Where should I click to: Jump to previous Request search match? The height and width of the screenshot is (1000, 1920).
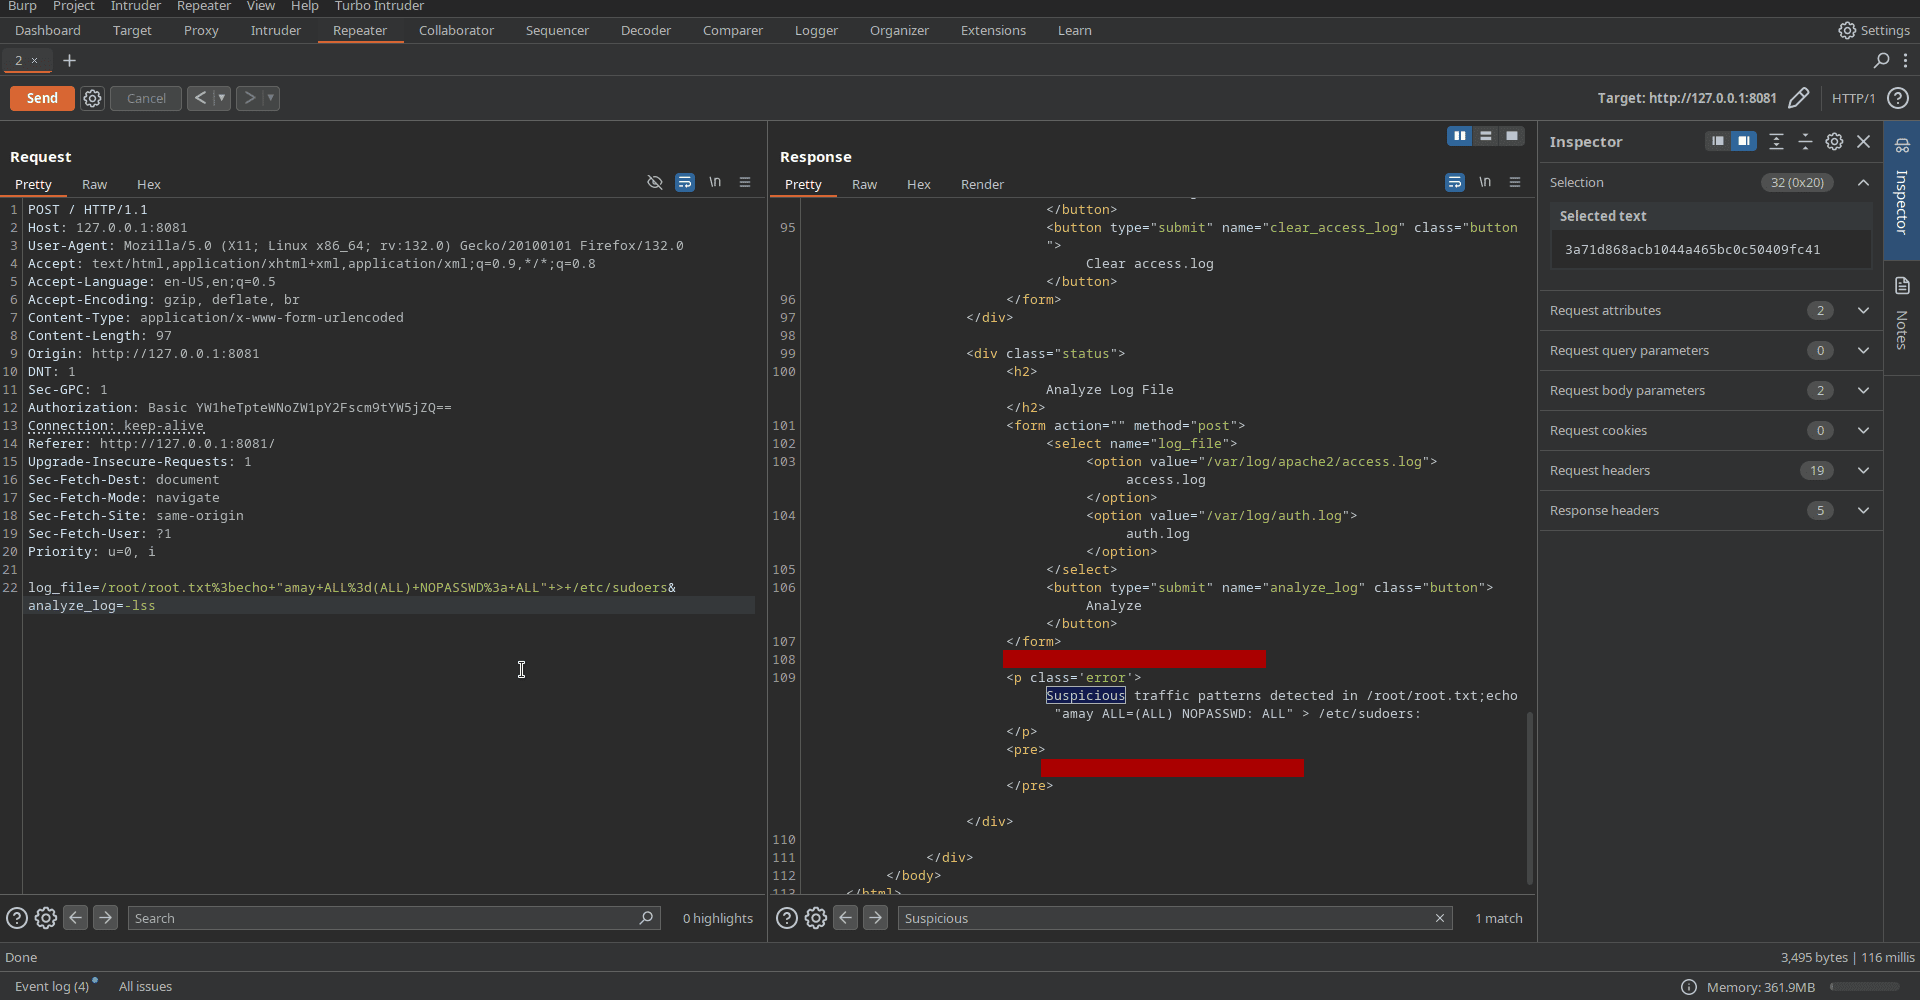click(75, 917)
